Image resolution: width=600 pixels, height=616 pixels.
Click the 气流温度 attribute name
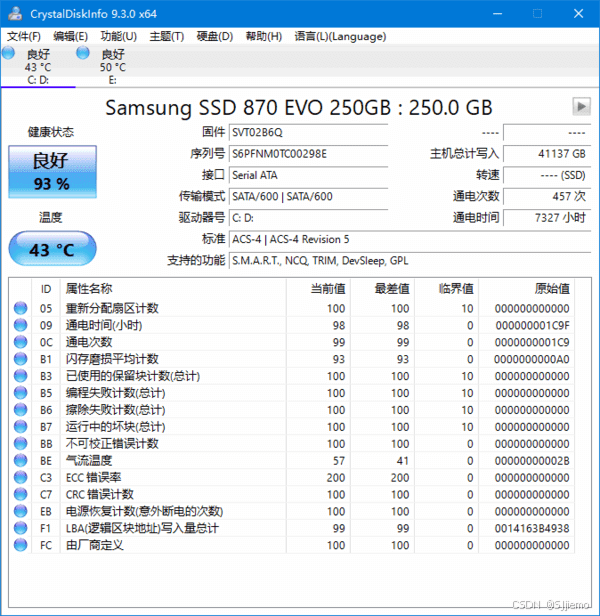pyautogui.click(x=89, y=460)
